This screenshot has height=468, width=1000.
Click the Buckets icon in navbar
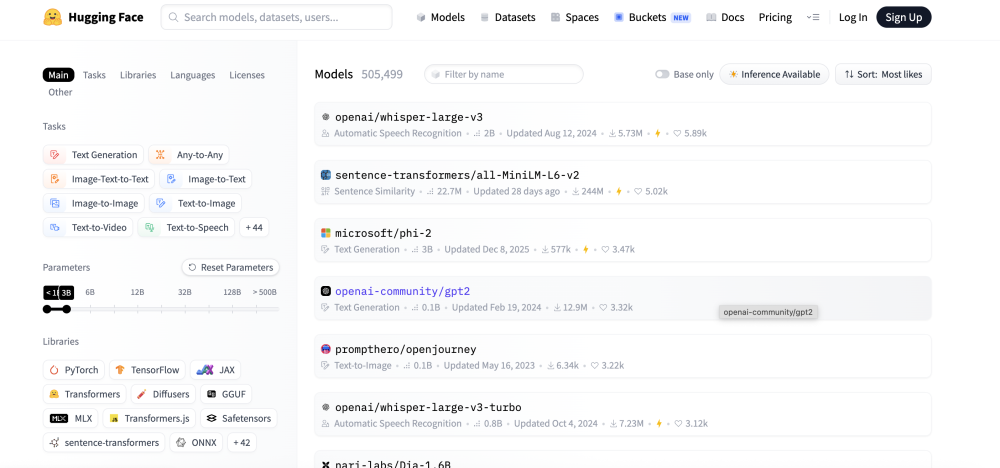tap(619, 17)
